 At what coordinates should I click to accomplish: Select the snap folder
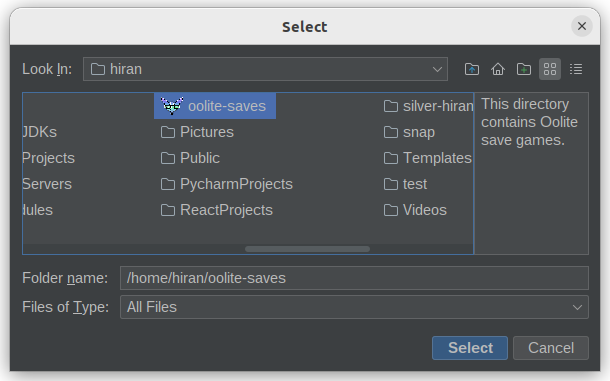[409, 132]
